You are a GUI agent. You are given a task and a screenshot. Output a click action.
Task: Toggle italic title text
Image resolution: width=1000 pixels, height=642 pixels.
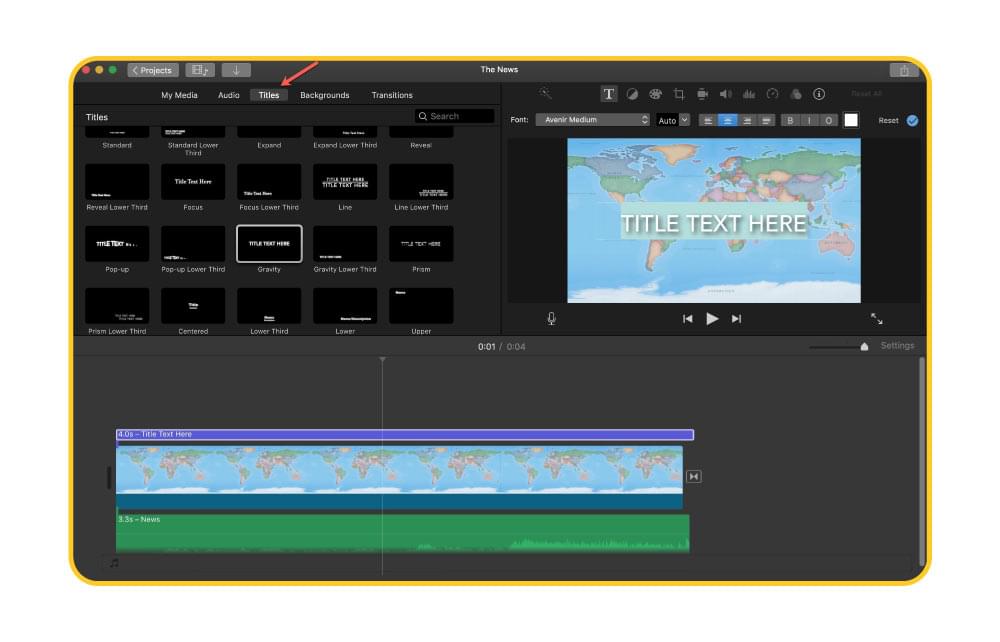click(809, 120)
